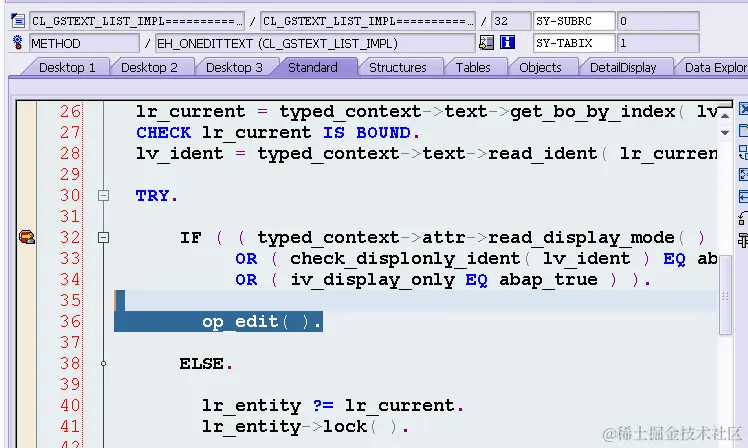Collapse the IF block on line 32
The height and width of the screenshot is (448, 748).
click(103, 238)
